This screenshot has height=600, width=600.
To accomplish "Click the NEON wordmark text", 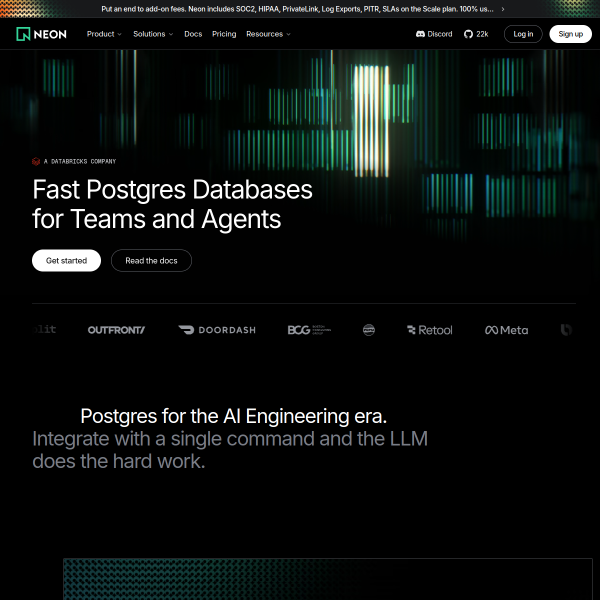I will tap(50, 34).
